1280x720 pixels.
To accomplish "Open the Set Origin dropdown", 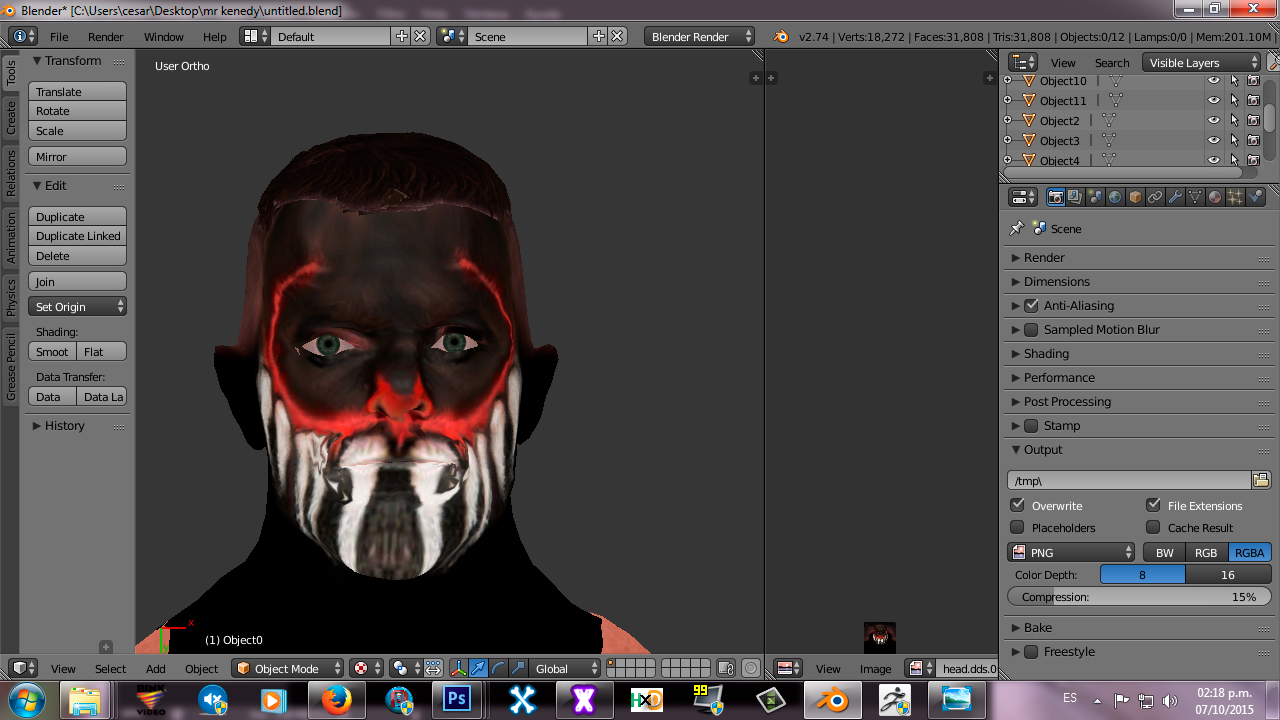I will click(x=77, y=306).
